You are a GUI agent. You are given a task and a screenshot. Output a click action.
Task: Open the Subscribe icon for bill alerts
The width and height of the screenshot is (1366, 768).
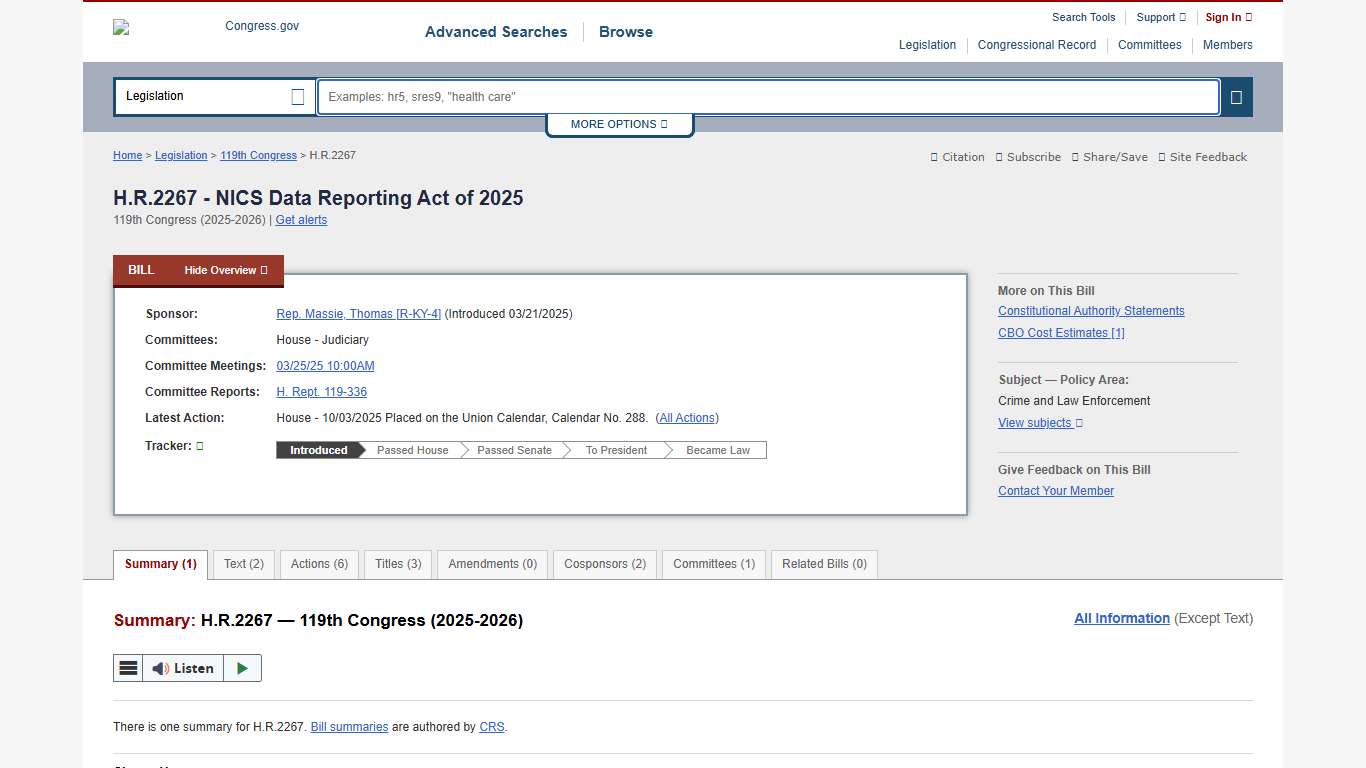1029,157
